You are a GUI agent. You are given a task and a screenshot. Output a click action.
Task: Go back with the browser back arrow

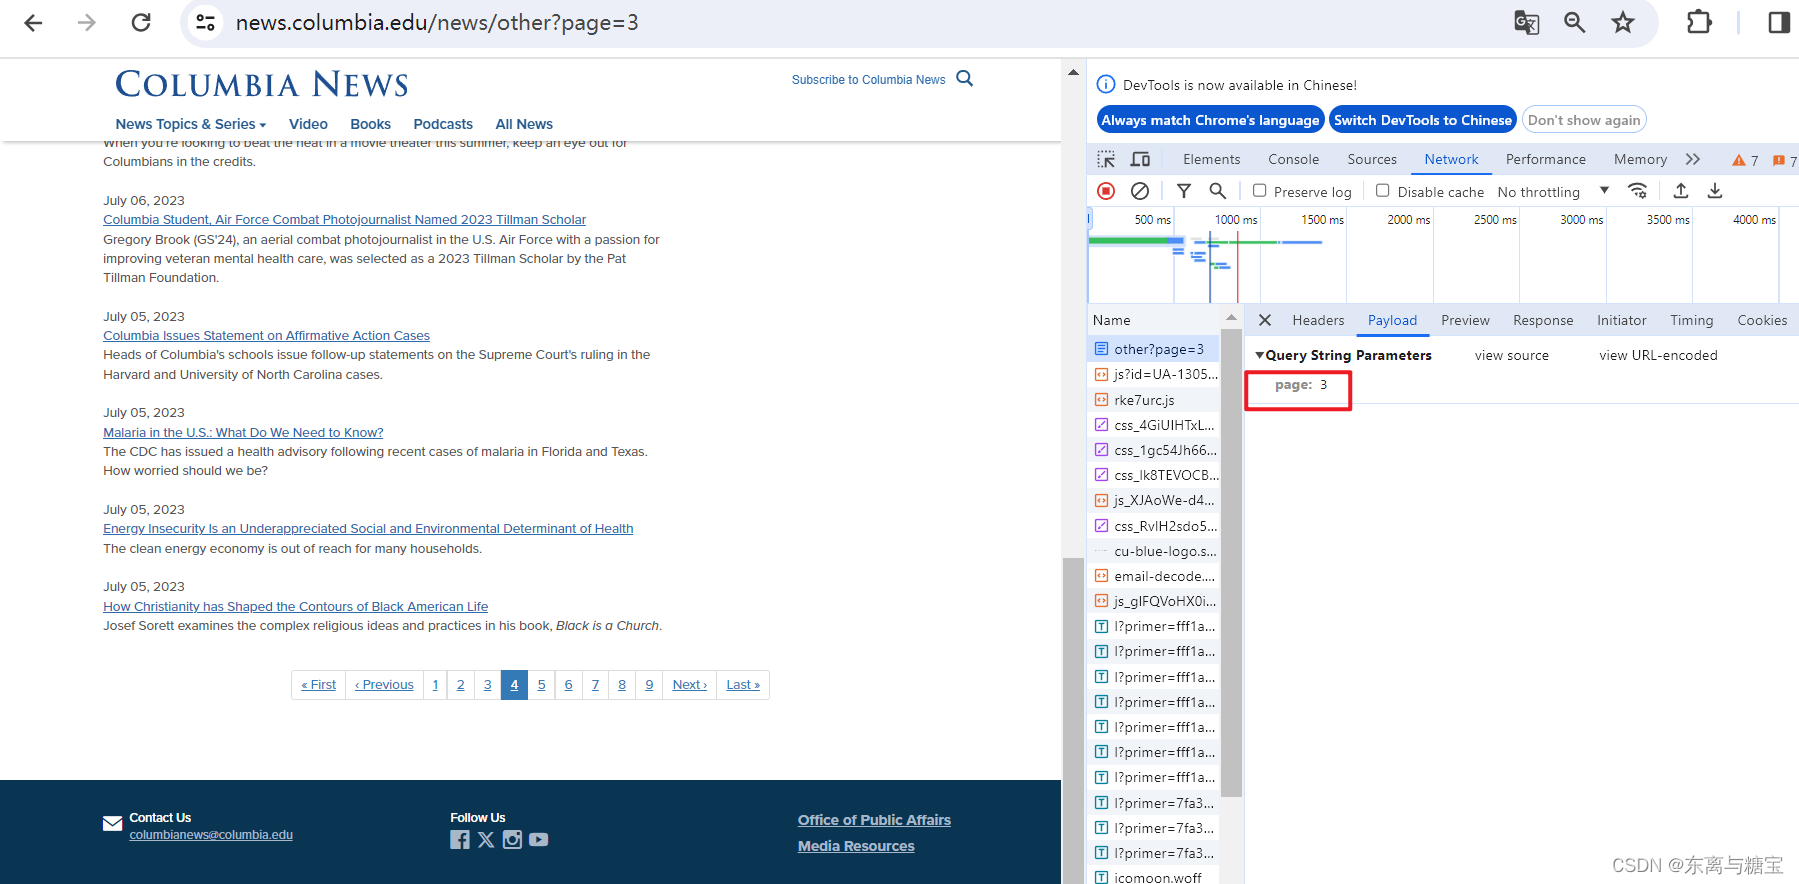[33, 22]
